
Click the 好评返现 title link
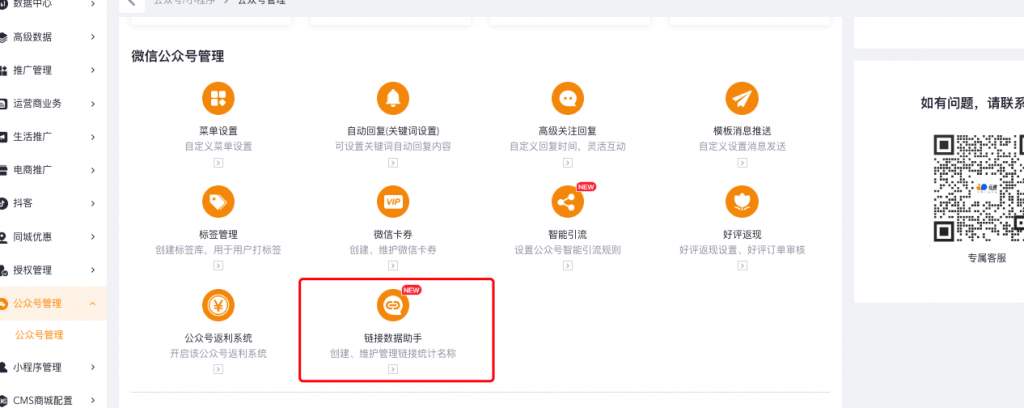pyautogui.click(x=742, y=234)
